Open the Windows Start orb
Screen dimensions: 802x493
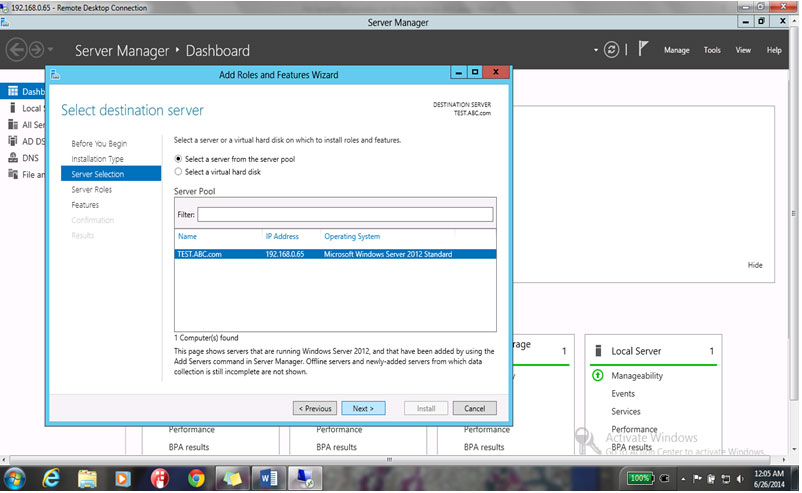(x=14, y=479)
